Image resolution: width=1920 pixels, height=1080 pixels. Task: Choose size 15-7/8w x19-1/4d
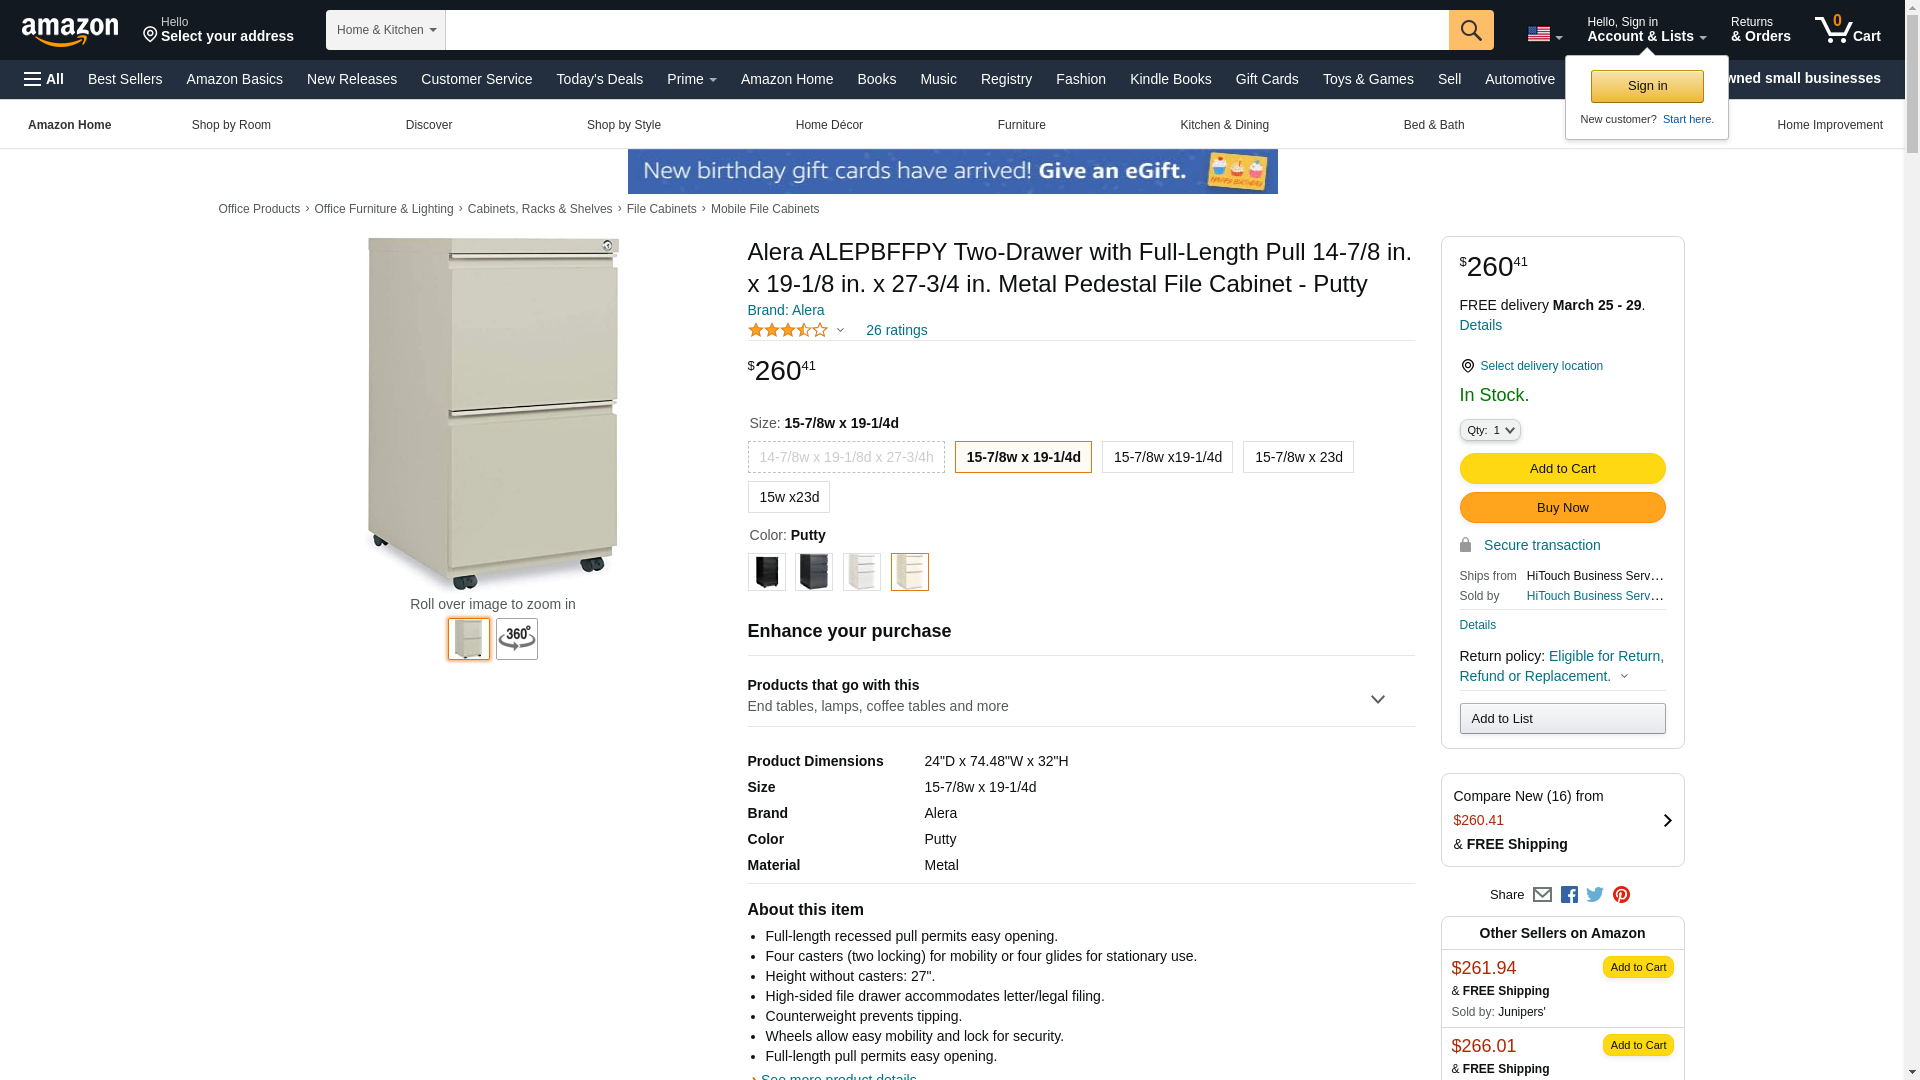pos(1167,457)
